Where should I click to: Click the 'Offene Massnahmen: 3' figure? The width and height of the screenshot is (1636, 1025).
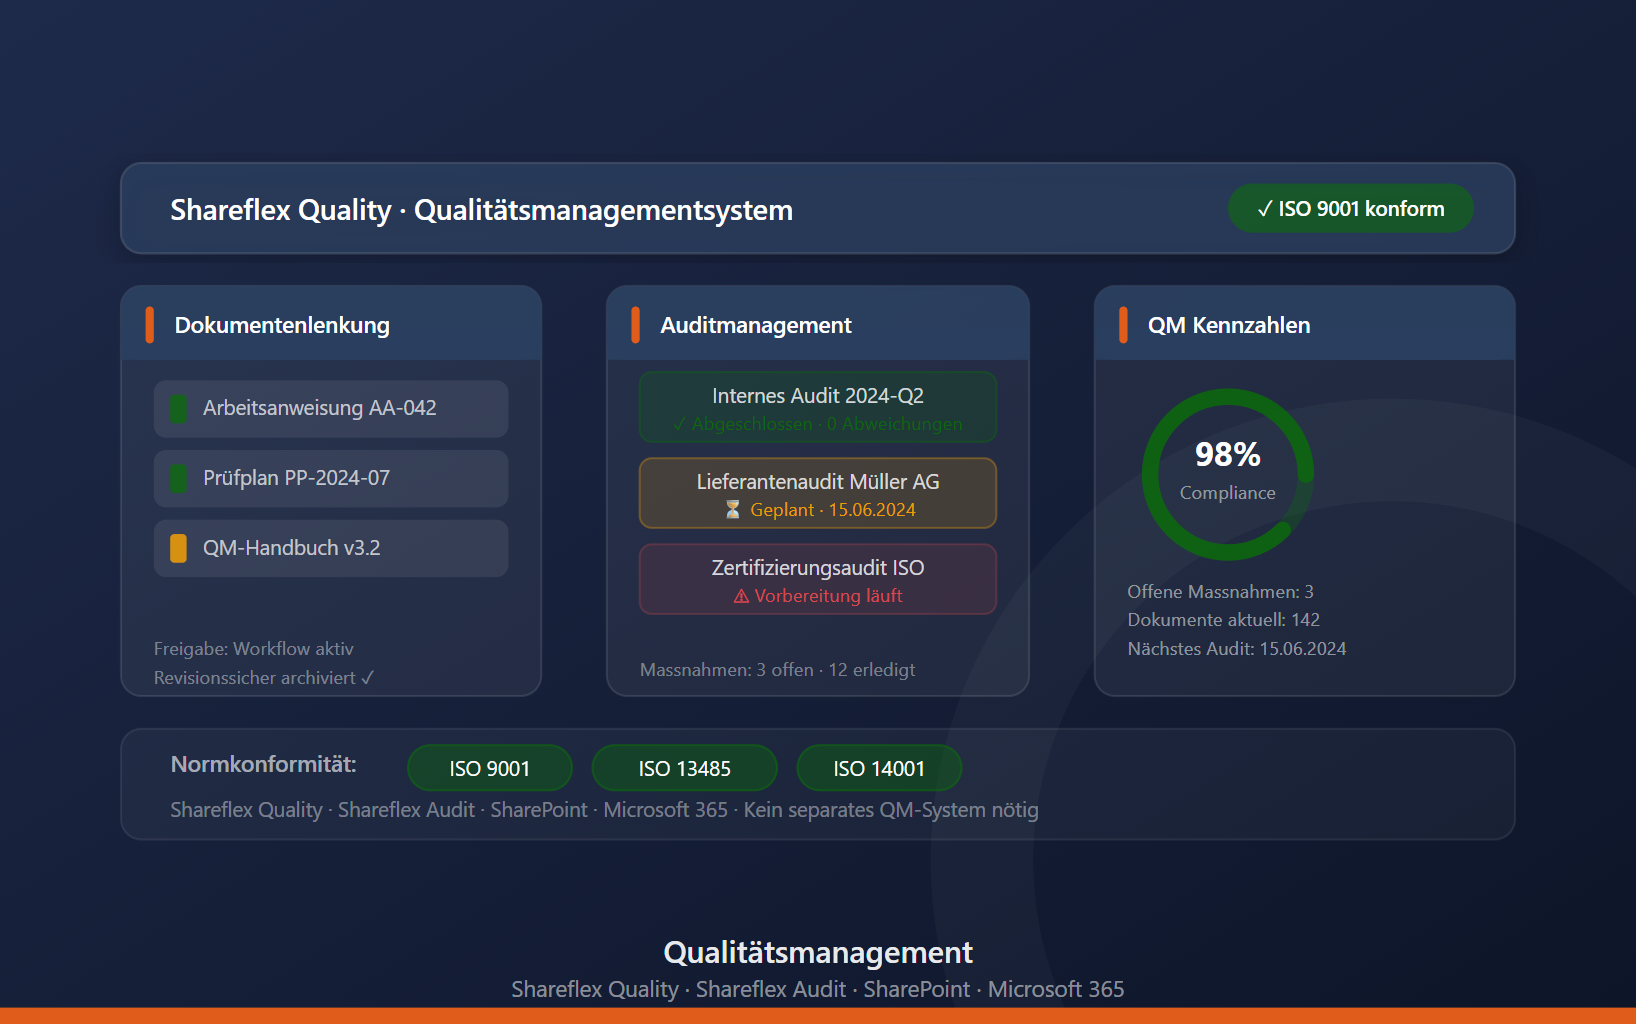click(x=1221, y=592)
